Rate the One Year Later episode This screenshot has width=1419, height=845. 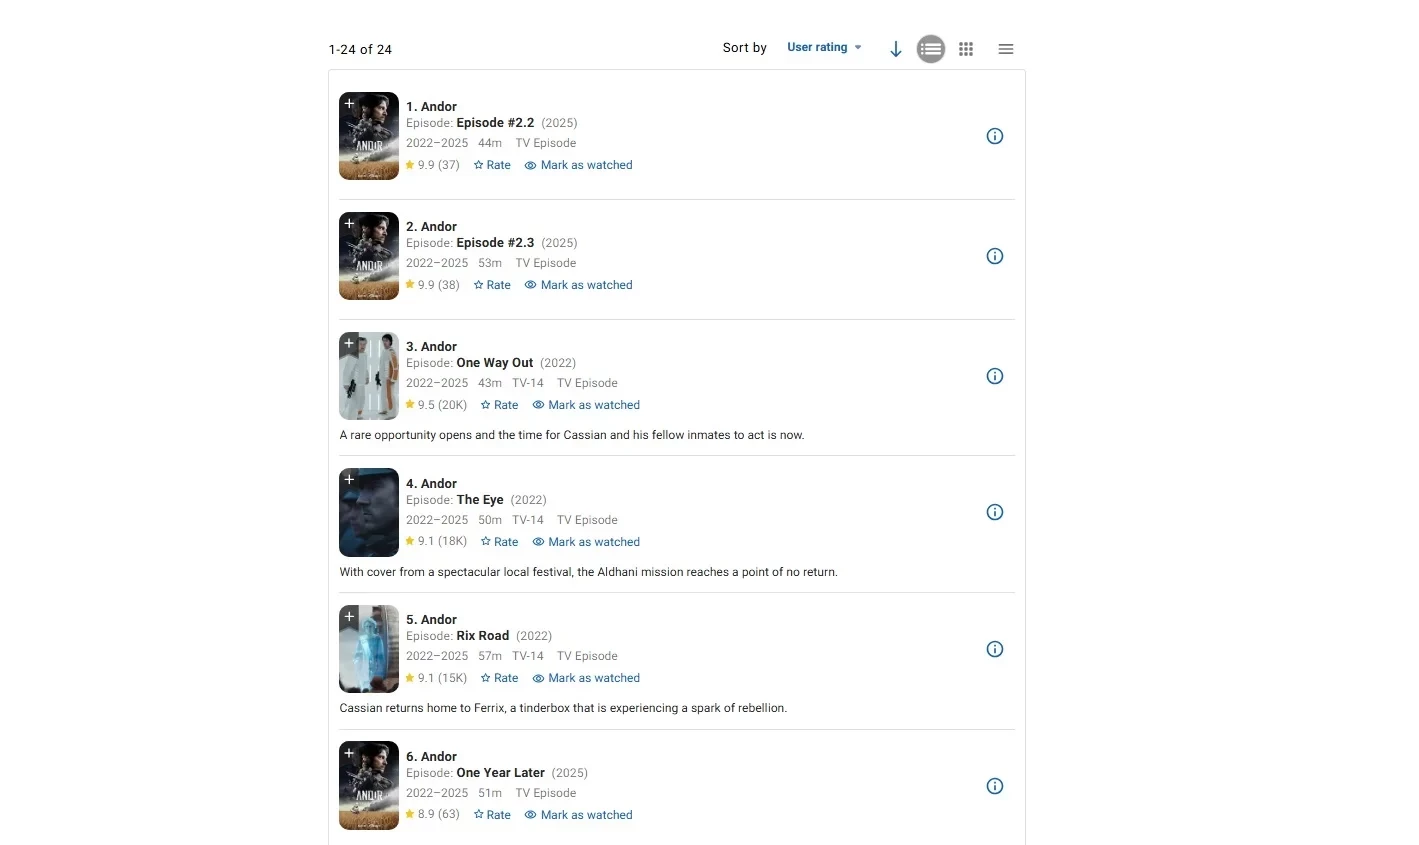point(492,815)
